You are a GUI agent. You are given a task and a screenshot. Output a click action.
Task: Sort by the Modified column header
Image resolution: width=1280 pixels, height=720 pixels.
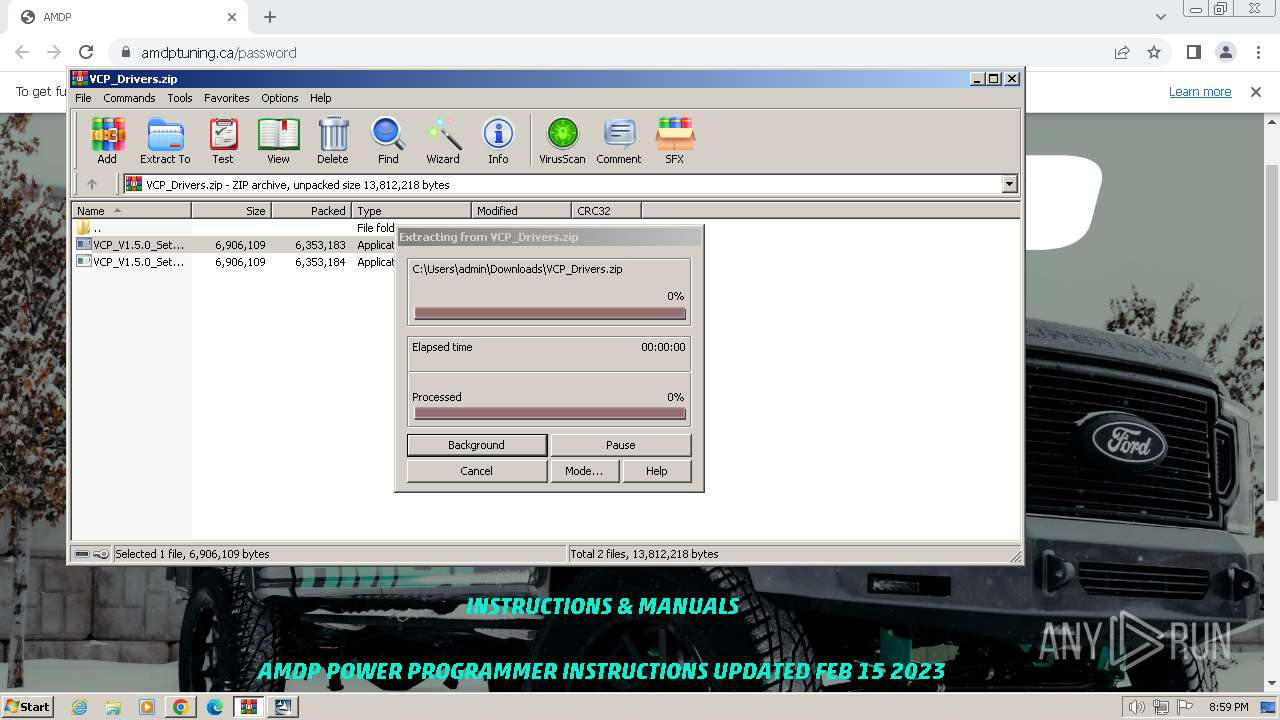[521, 210]
